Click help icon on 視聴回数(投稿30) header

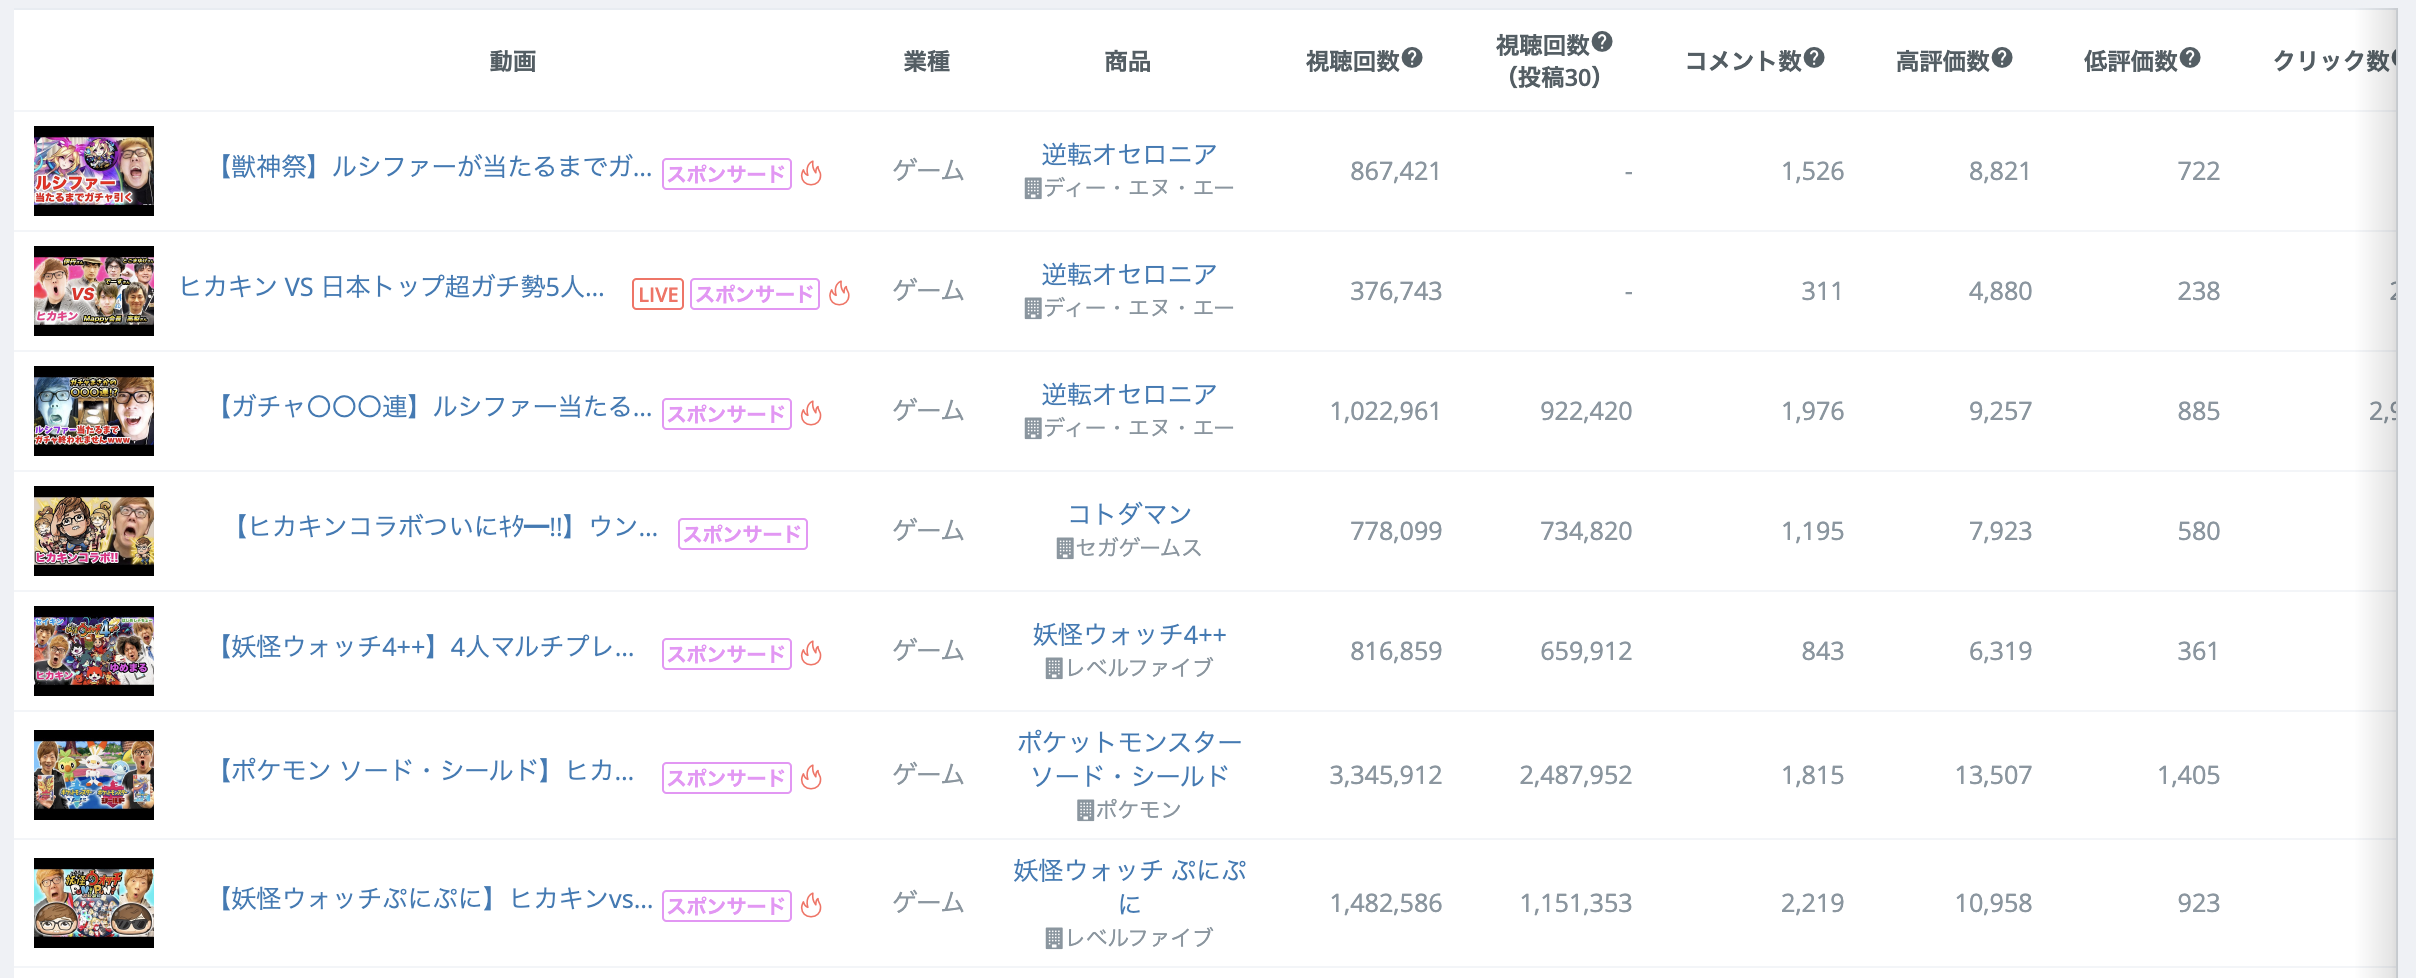tap(1602, 42)
